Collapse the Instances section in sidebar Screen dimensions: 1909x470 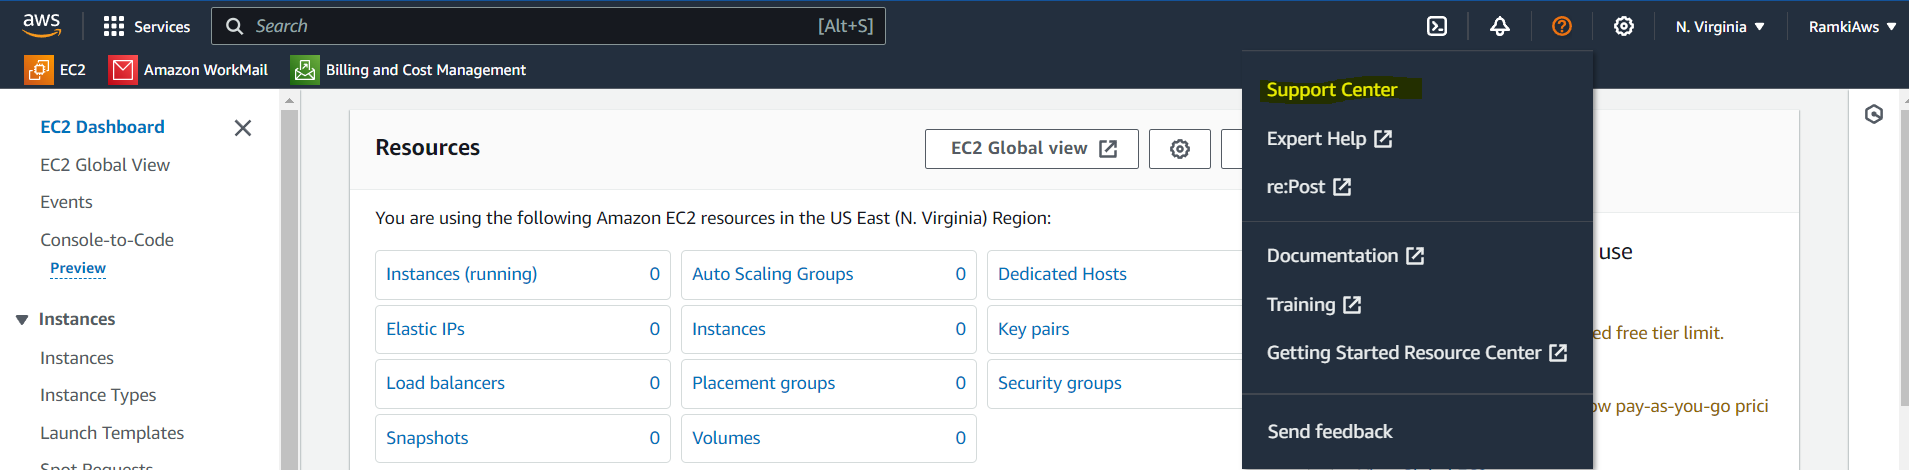point(22,320)
